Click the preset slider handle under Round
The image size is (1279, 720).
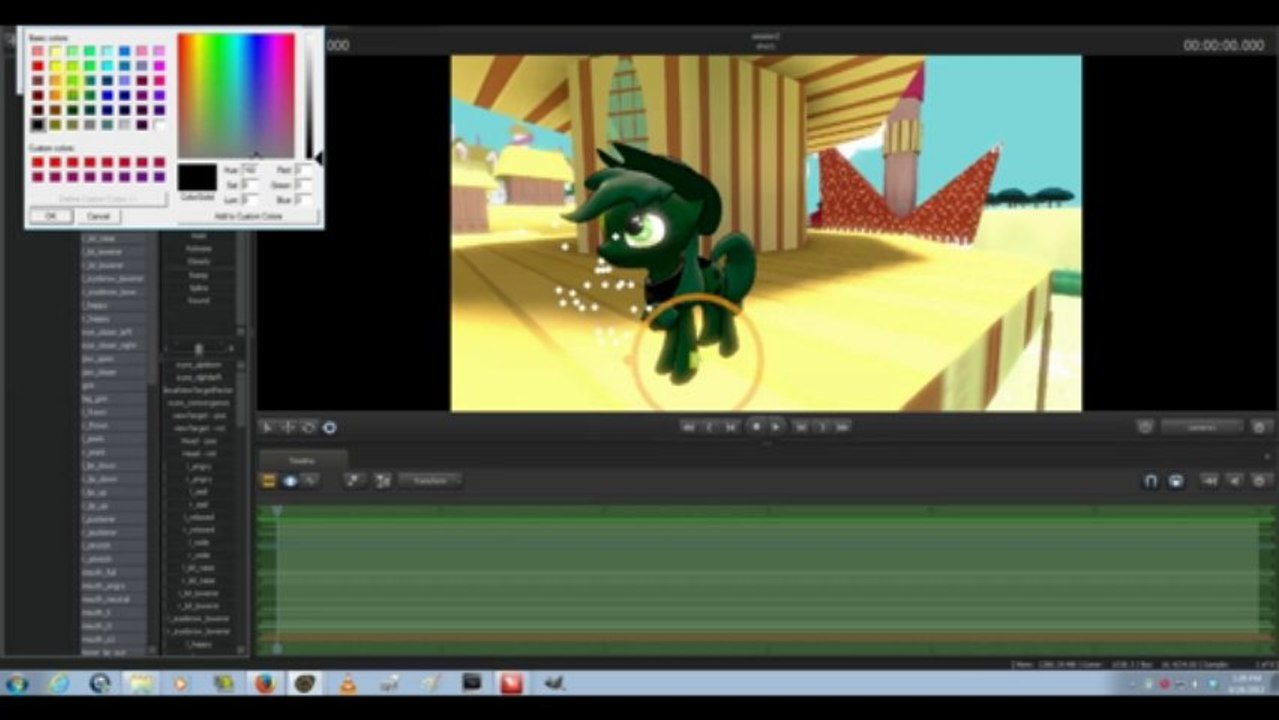click(198, 349)
